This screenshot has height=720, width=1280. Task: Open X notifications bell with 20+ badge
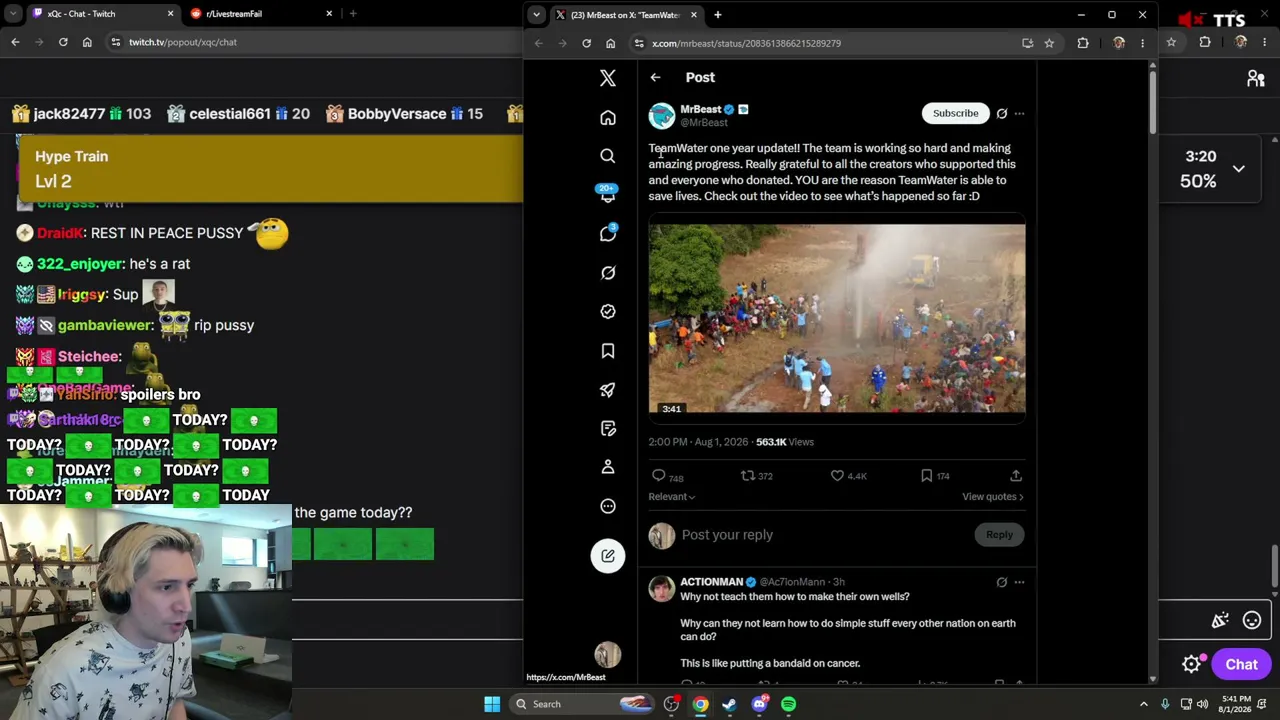[608, 195]
